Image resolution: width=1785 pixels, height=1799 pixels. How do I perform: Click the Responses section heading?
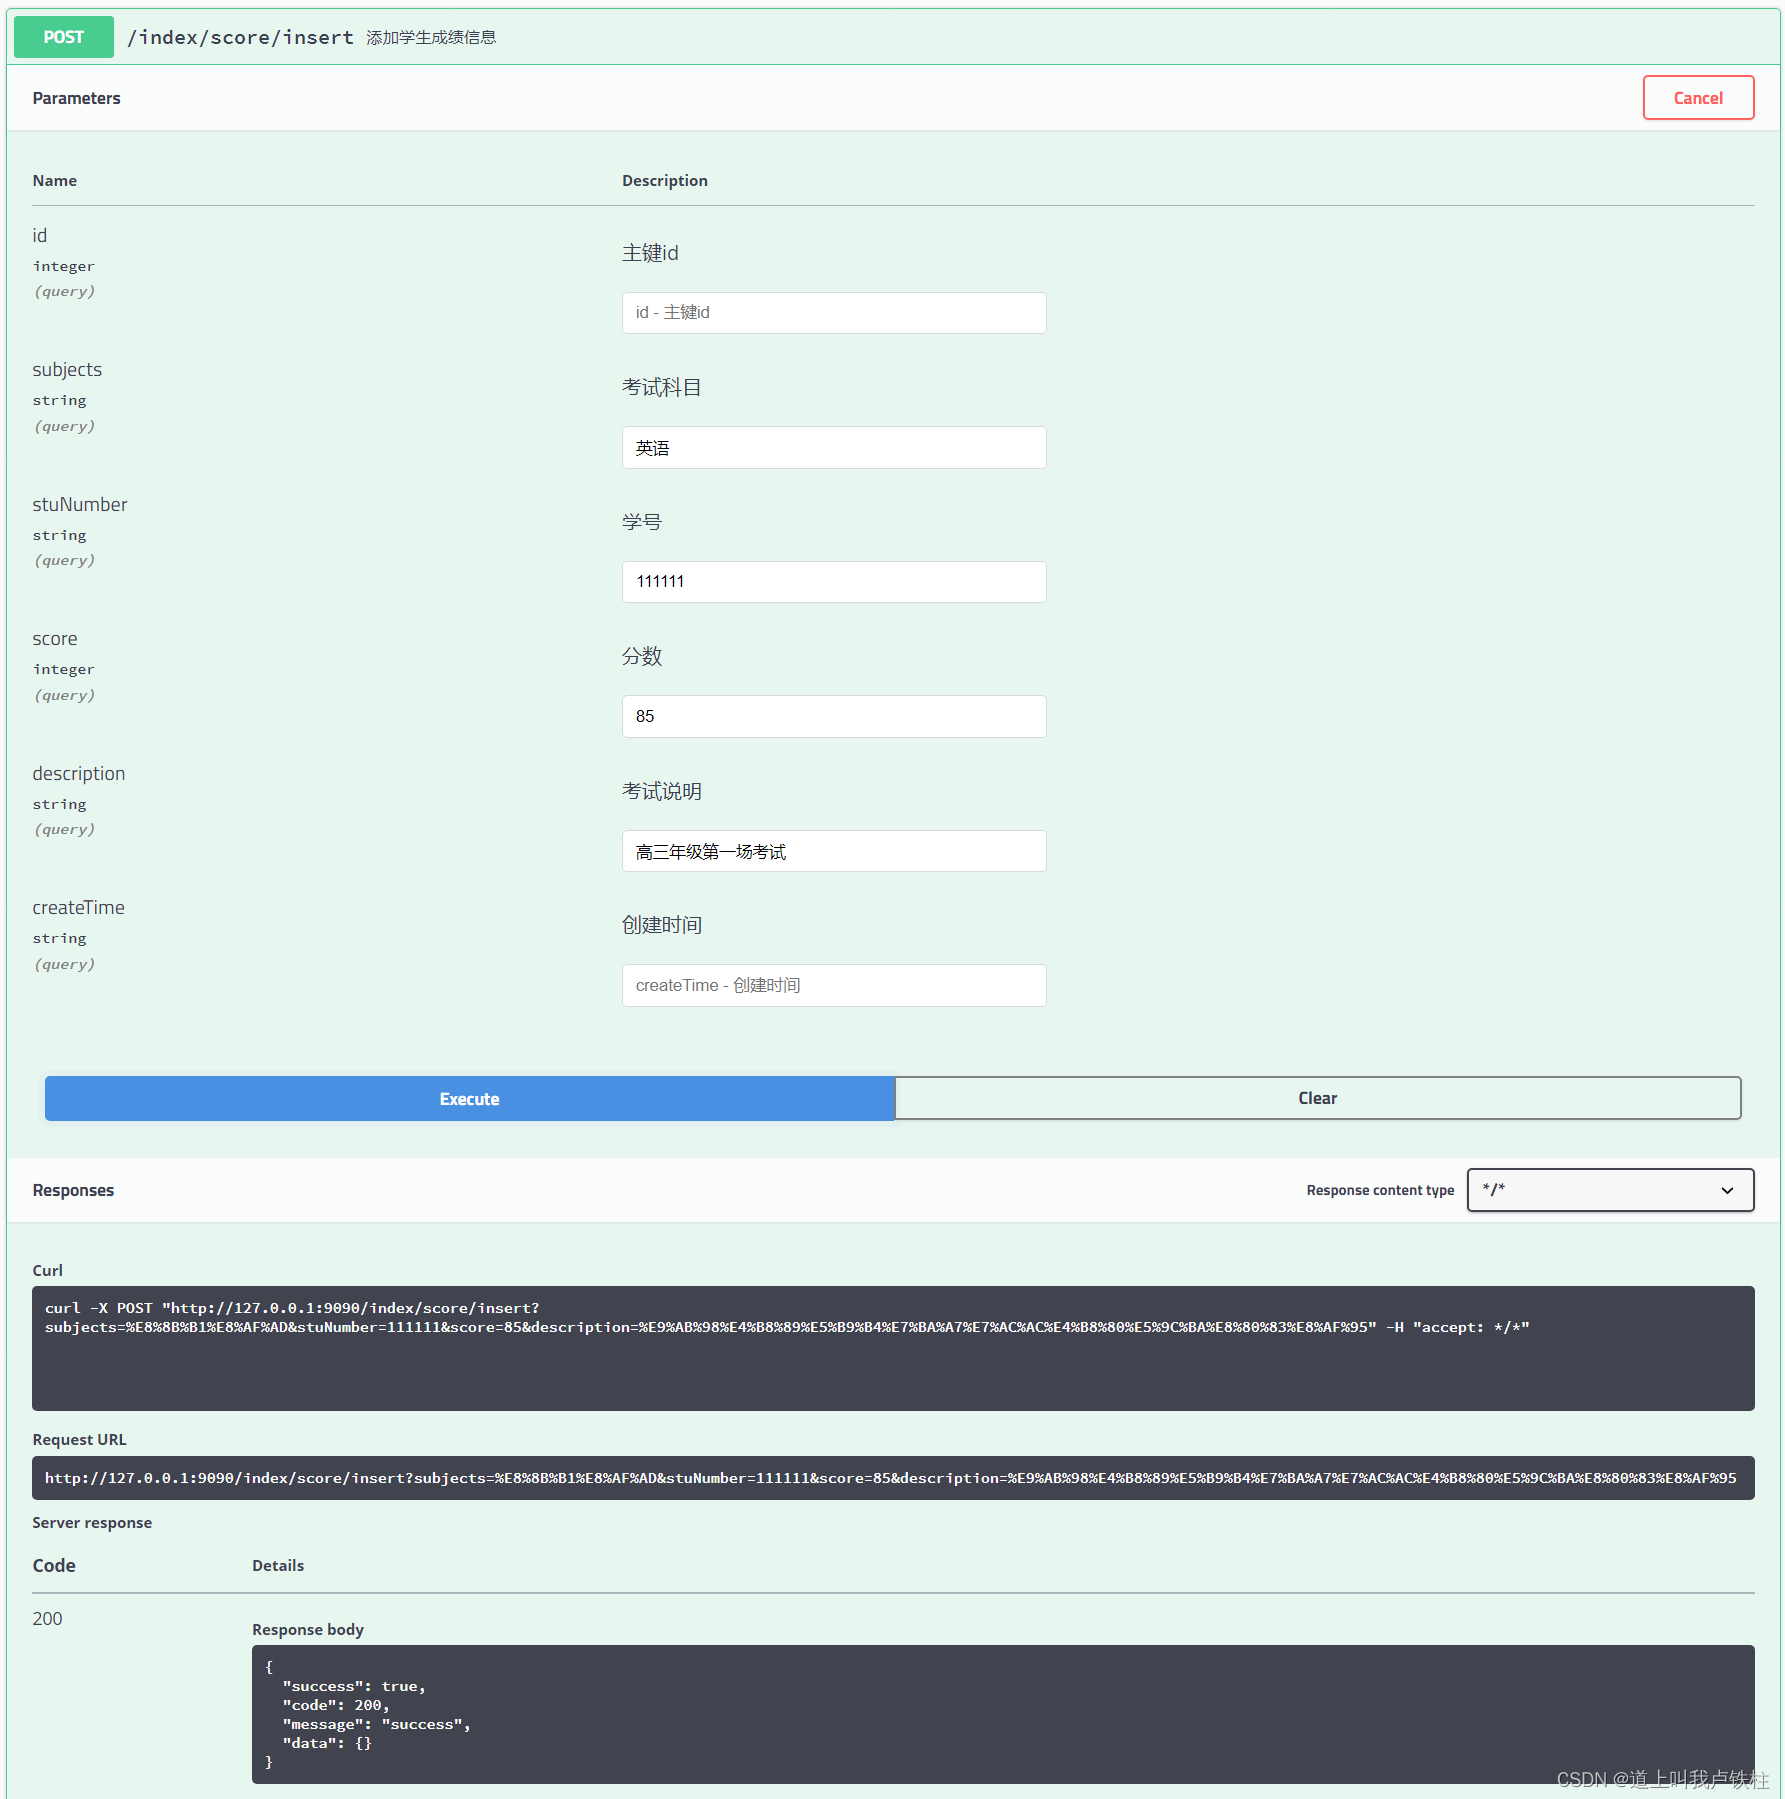point(73,1190)
